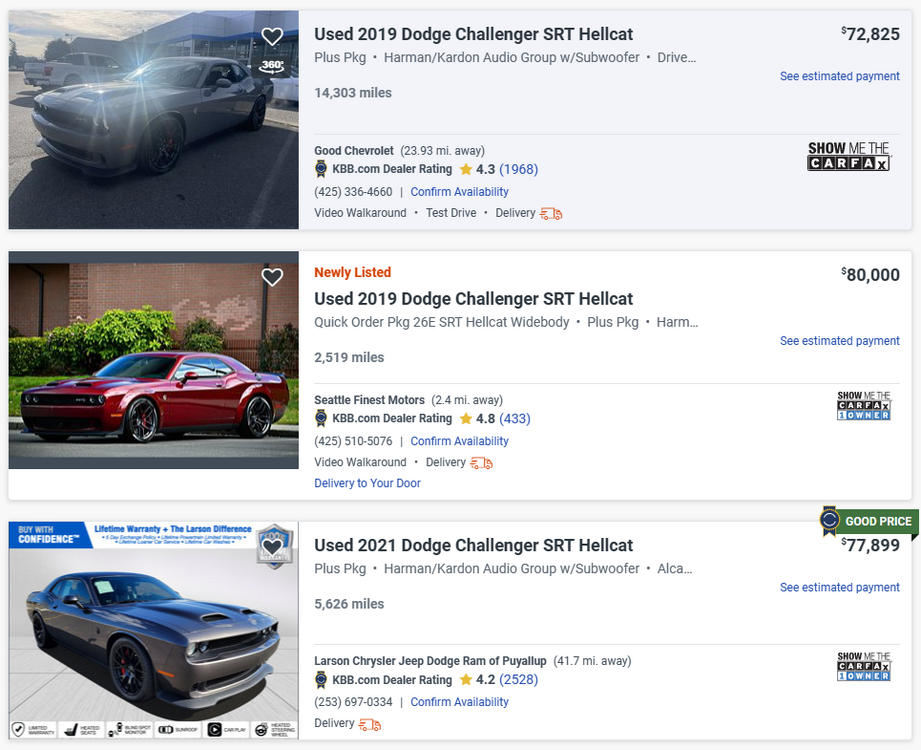See estimated payment for the $72,825 Hellcat
The width and height of the screenshot is (921, 750).
(839, 76)
